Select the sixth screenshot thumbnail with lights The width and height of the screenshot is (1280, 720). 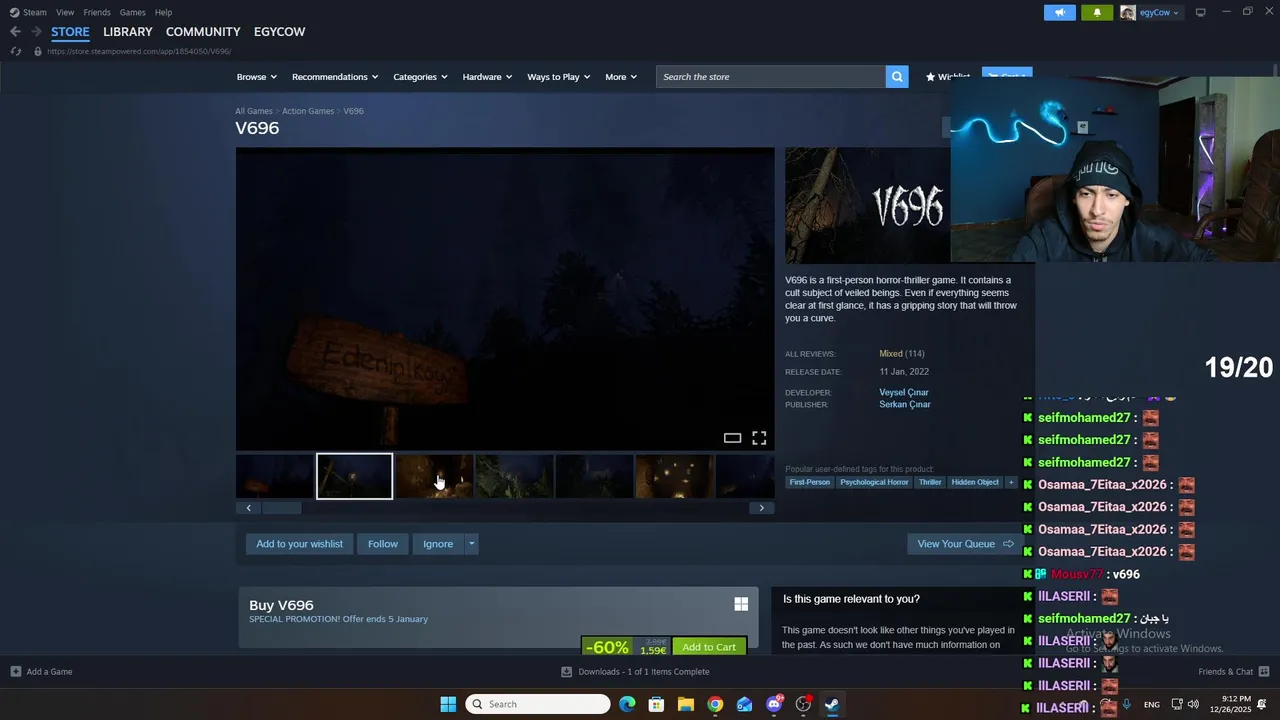(674, 476)
